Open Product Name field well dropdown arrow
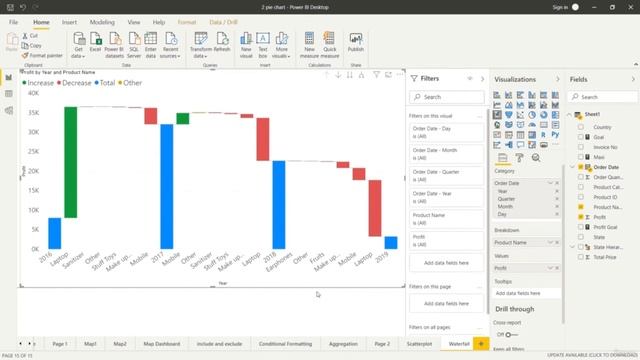 tap(550, 242)
